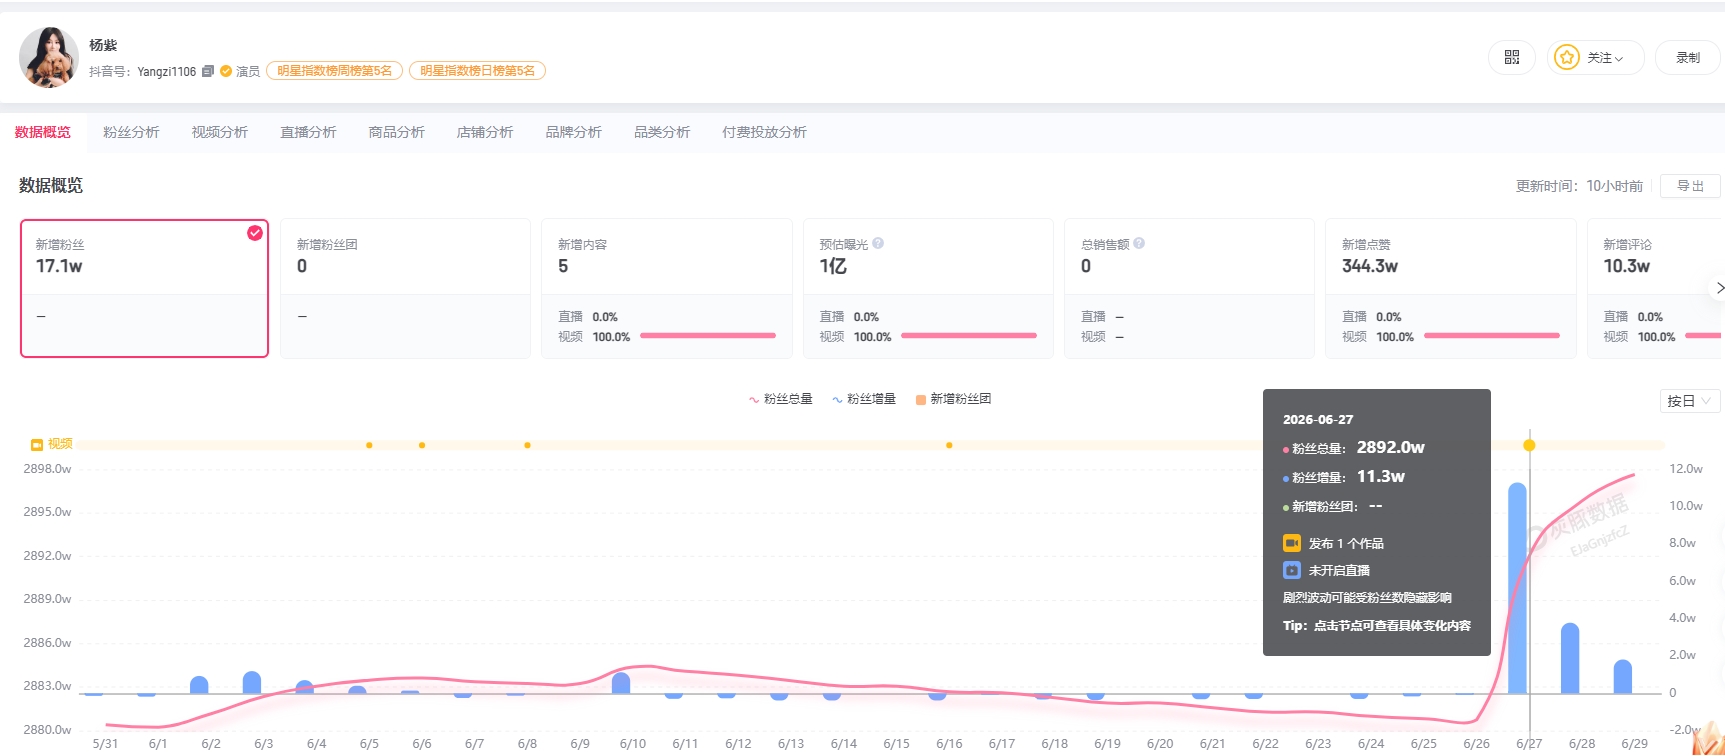Select the 预估曝光 metric card
The image size is (1725, 756).
click(928, 288)
